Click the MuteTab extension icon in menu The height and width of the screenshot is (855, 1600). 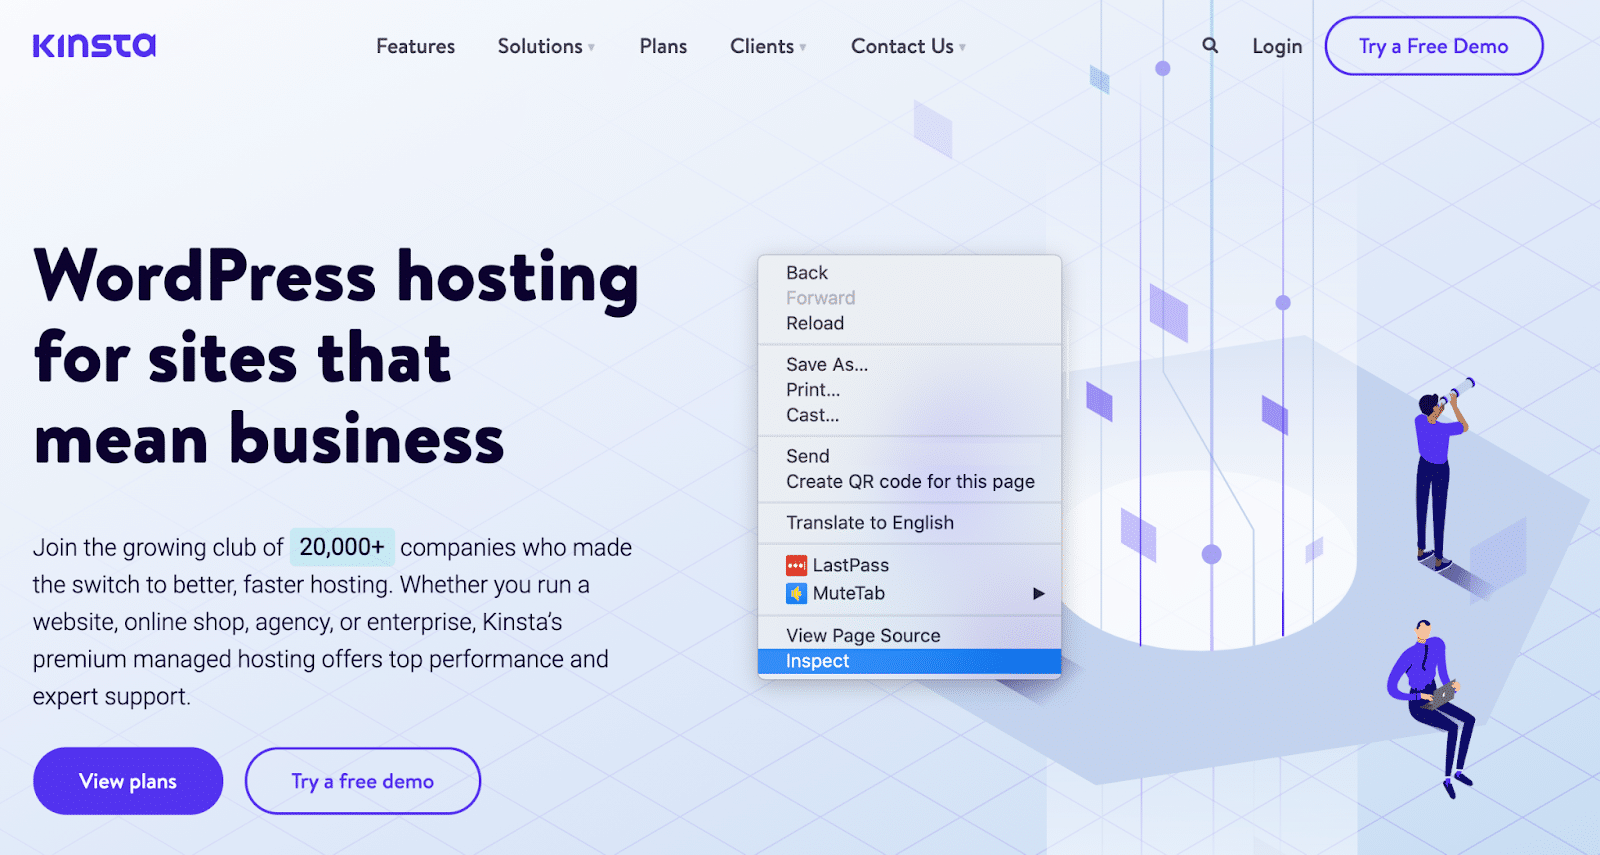[796, 594]
